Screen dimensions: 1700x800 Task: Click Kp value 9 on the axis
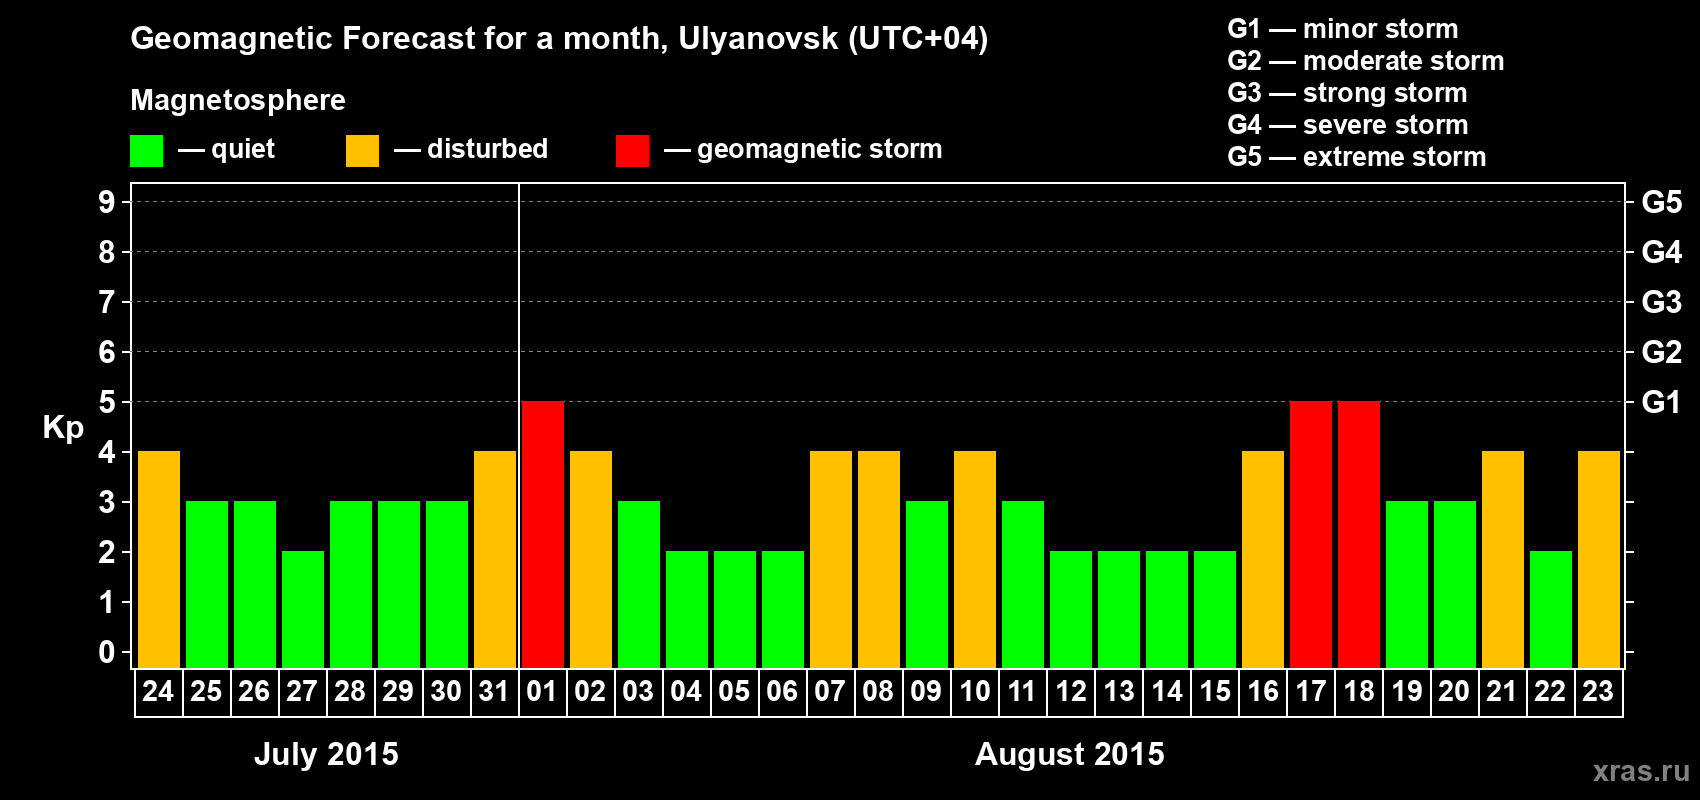click(107, 202)
